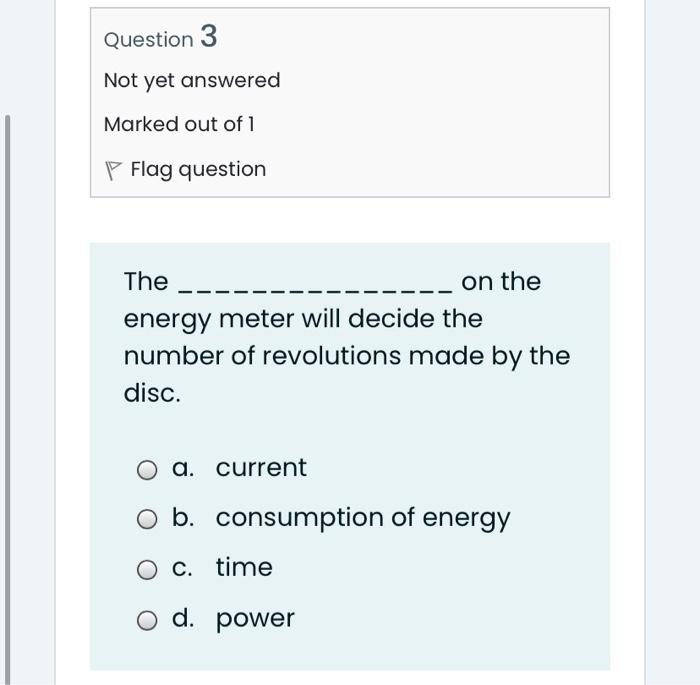Viewport: 700px width, 685px height.
Task: Click the 'Question 3' heading
Action: (161, 37)
